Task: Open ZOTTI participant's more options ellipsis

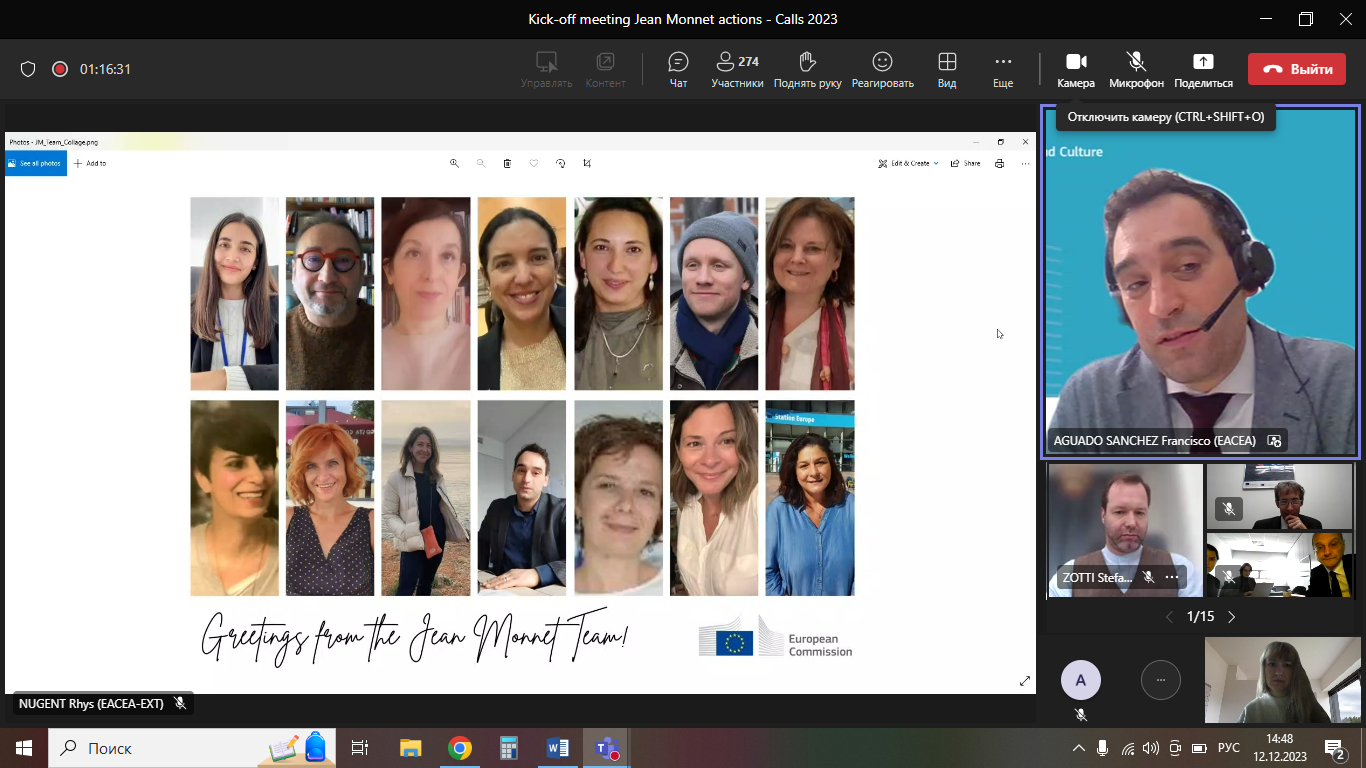Action: 1172,577
